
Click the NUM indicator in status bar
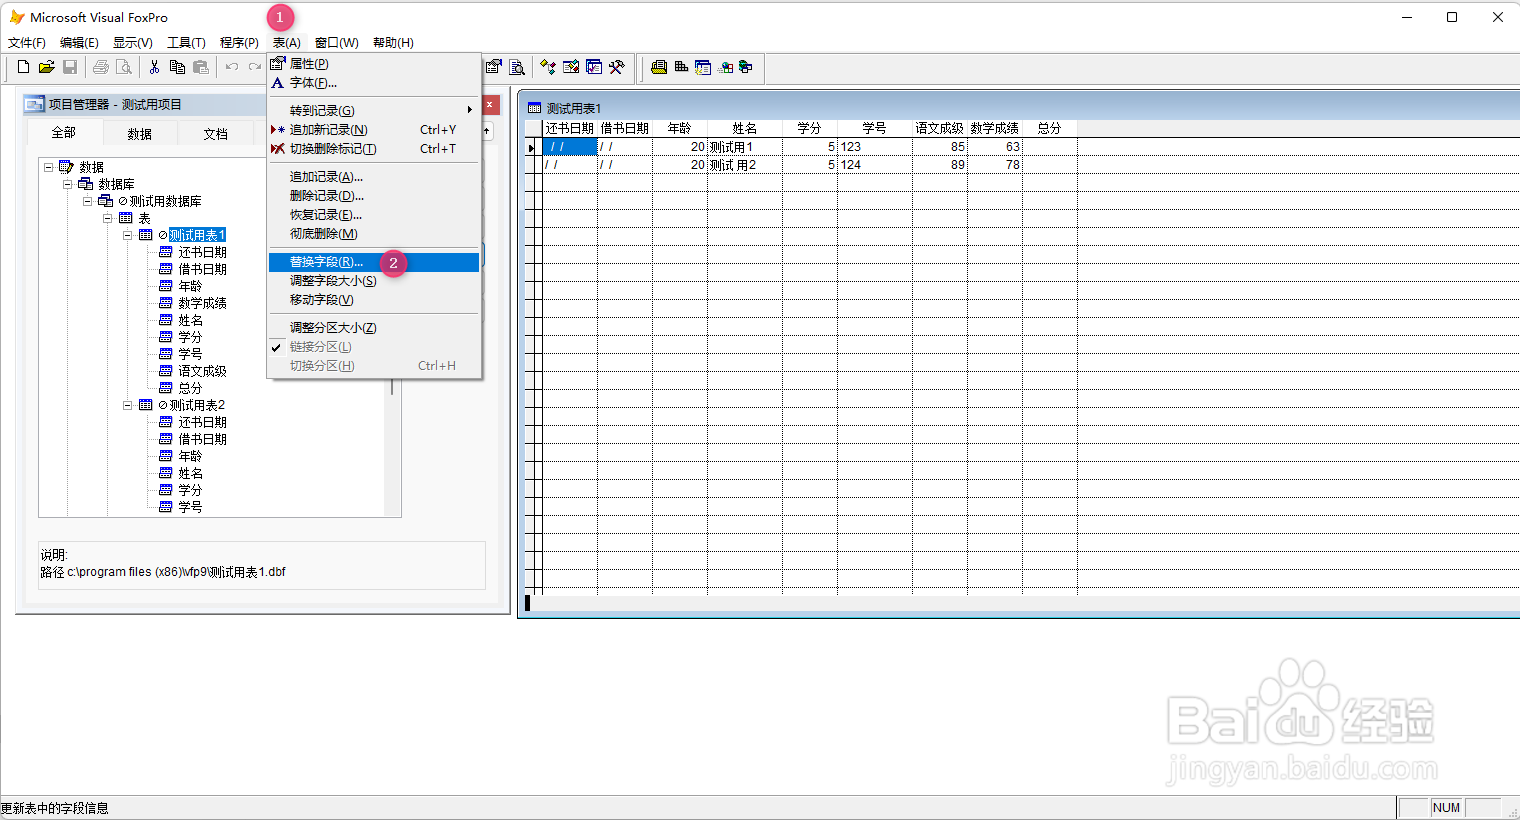click(x=1446, y=808)
